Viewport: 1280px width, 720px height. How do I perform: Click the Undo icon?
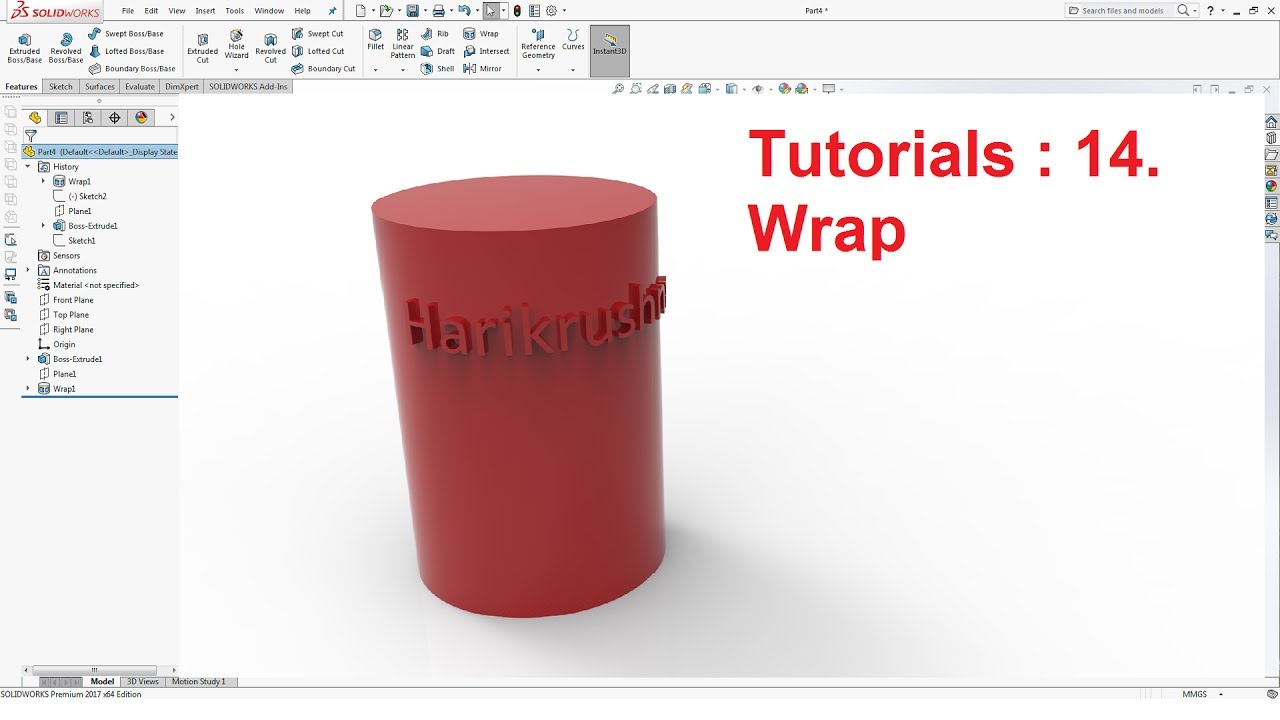point(464,11)
